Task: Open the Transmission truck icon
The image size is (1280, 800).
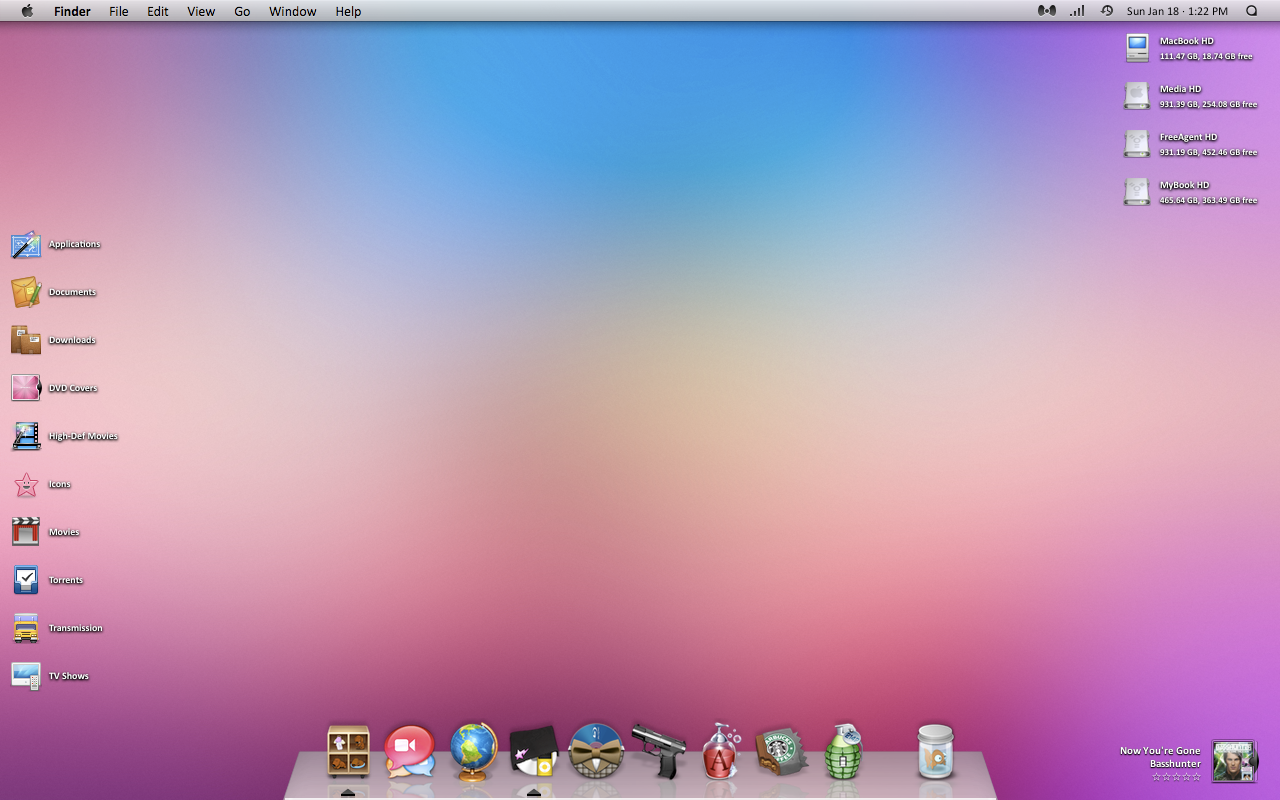Action: [x=26, y=628]
